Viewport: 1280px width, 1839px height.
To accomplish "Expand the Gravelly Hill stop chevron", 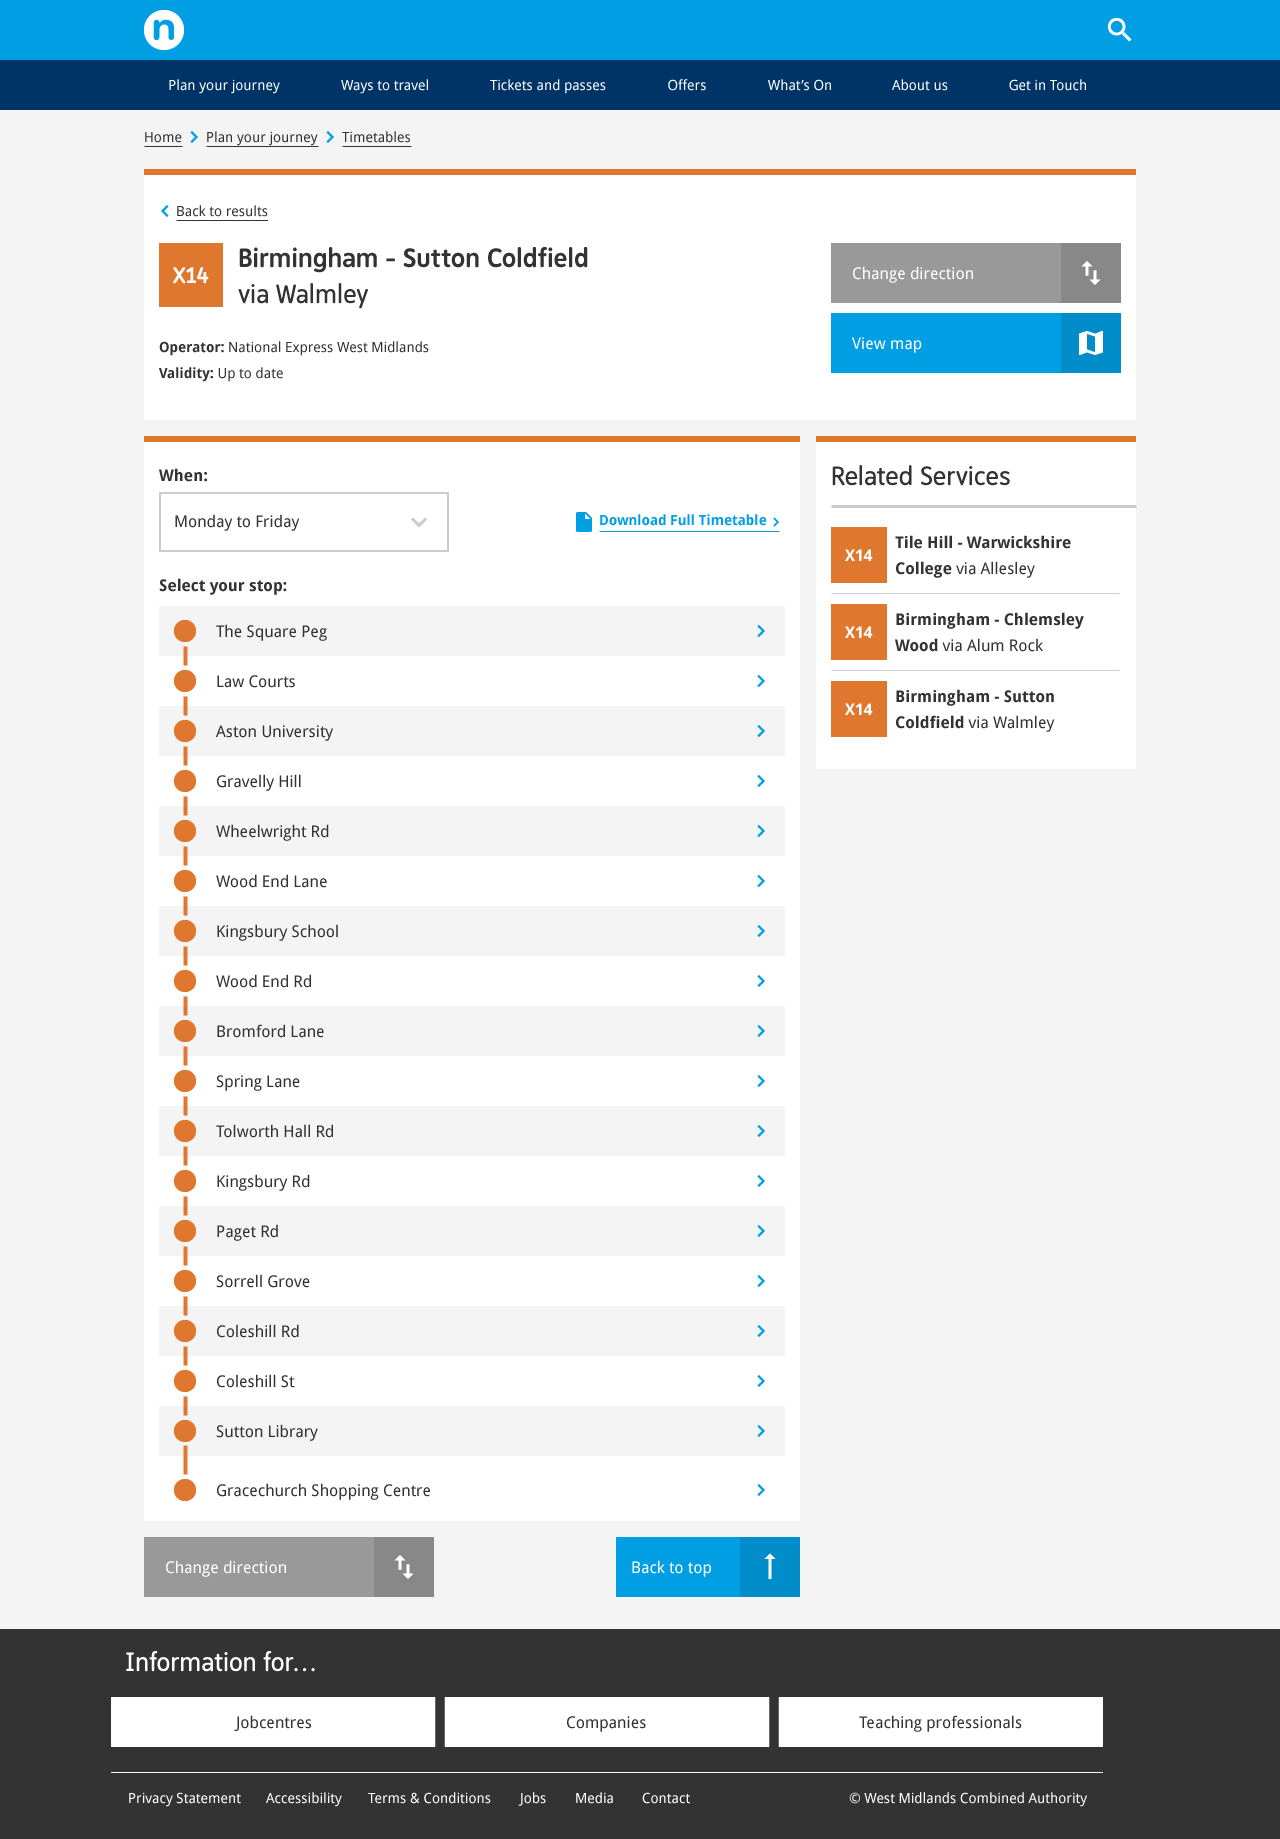I will tap(761, 781).
